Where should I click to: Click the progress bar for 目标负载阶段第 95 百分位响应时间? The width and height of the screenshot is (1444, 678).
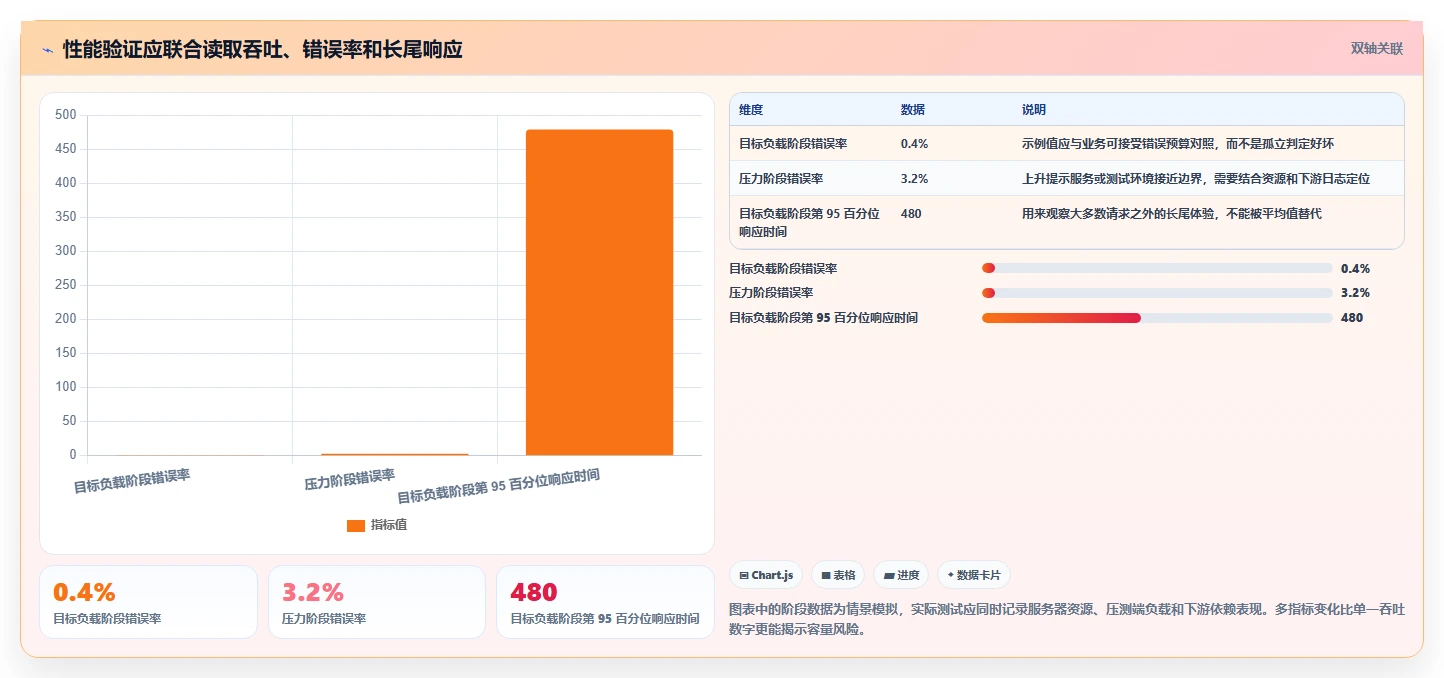pos(1157,318)
